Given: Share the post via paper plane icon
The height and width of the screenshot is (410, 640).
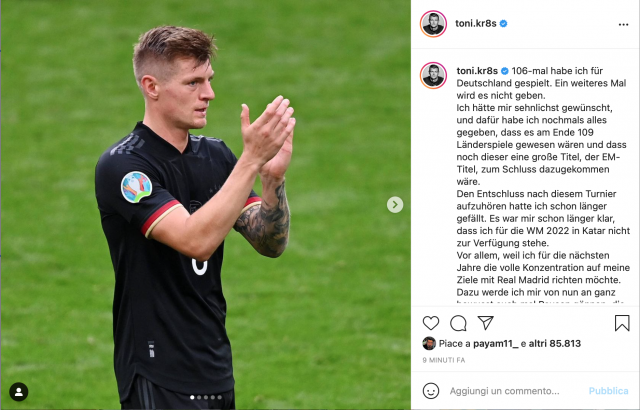Looking at the screenshot, I should (486, 323).
